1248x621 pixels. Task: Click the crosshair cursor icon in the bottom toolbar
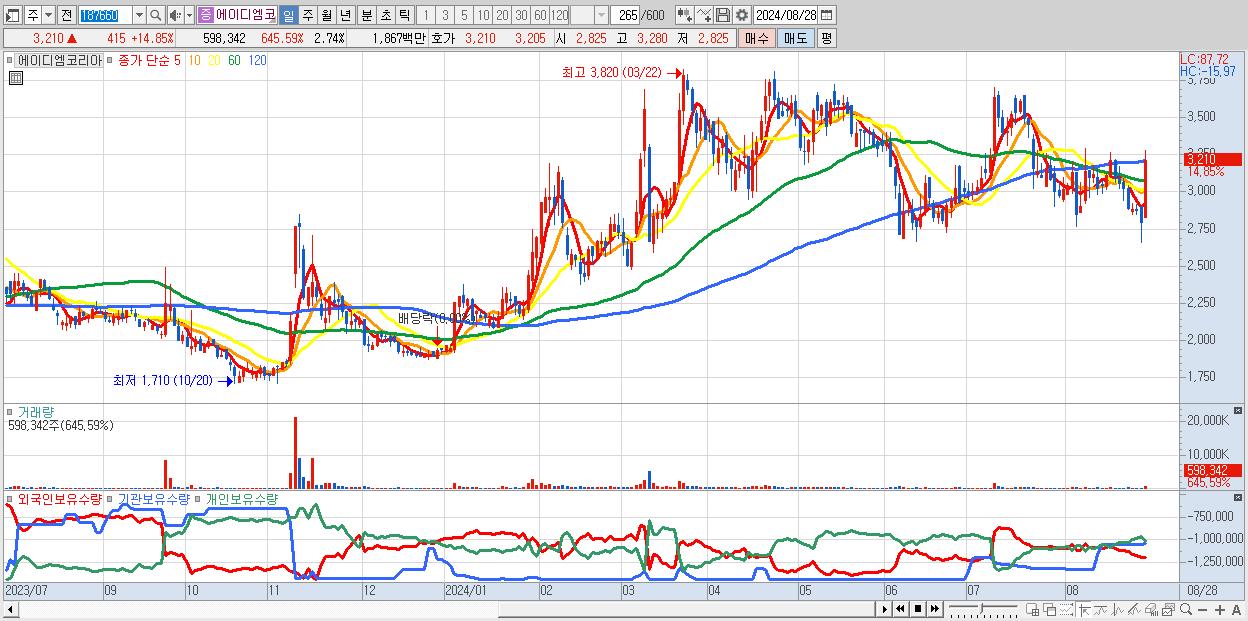(1084, 610)
